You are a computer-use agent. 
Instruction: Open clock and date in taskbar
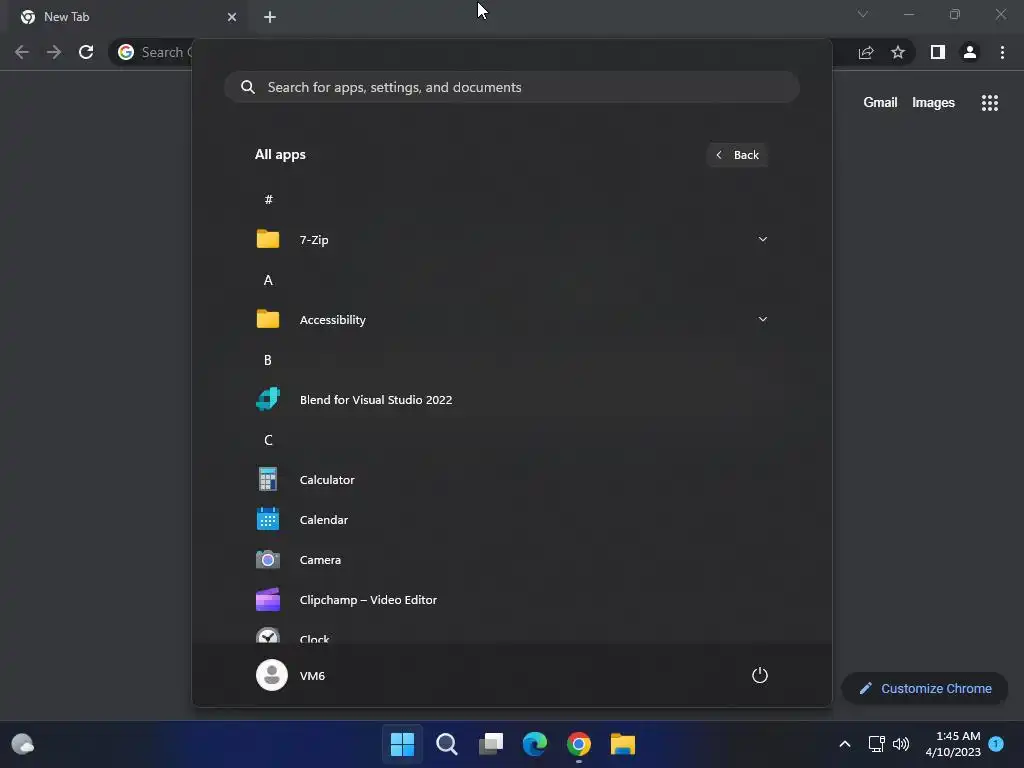click(x=953, y=744)
